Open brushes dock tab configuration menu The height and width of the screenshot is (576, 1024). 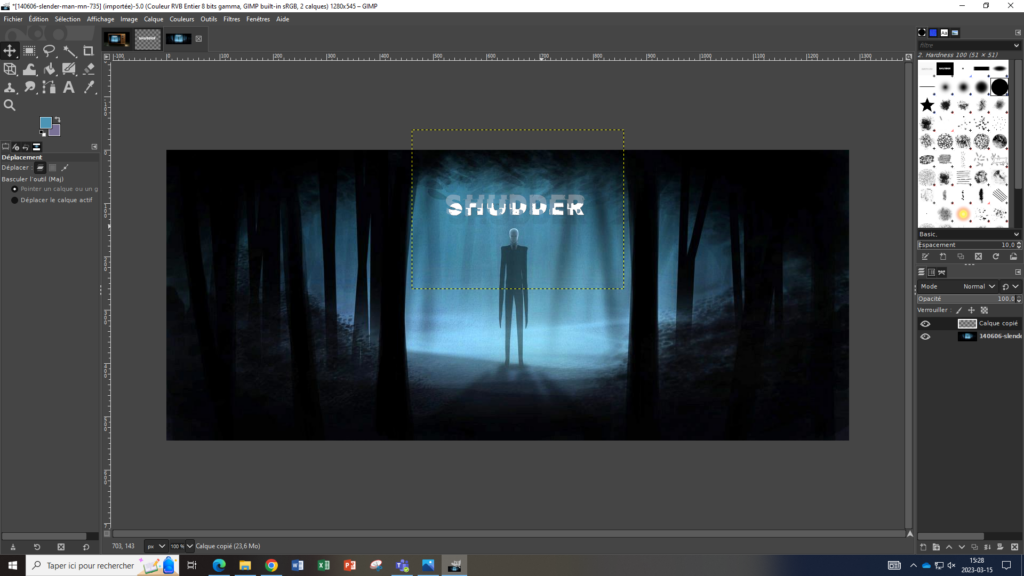[1017, 33]
